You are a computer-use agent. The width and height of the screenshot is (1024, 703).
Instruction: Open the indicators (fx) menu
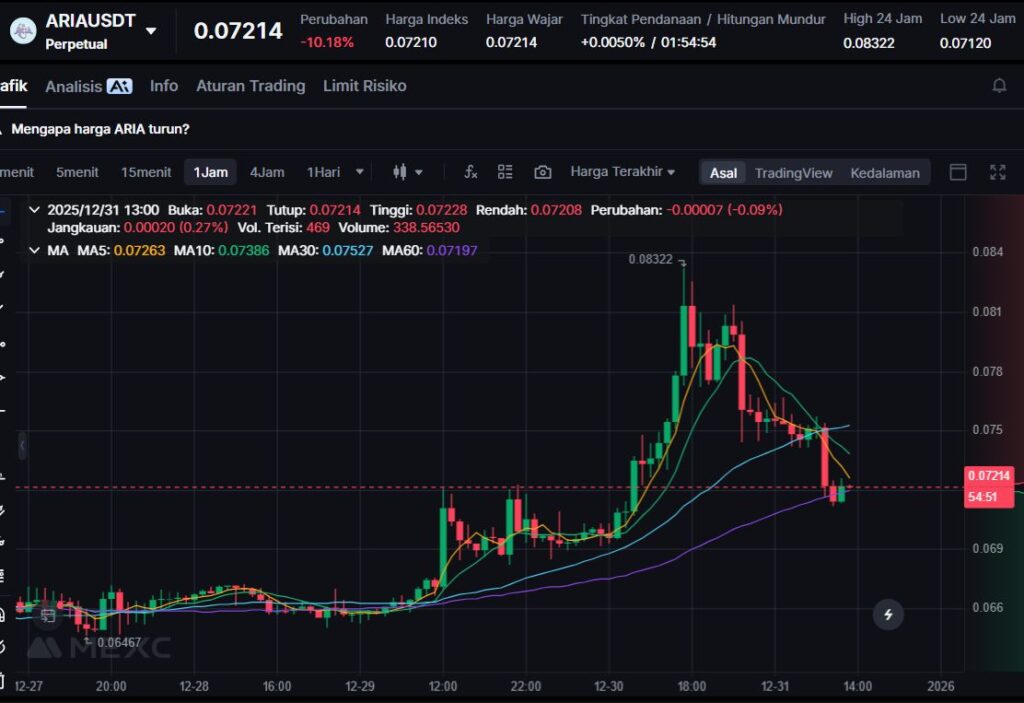click(x=471, y=172)
